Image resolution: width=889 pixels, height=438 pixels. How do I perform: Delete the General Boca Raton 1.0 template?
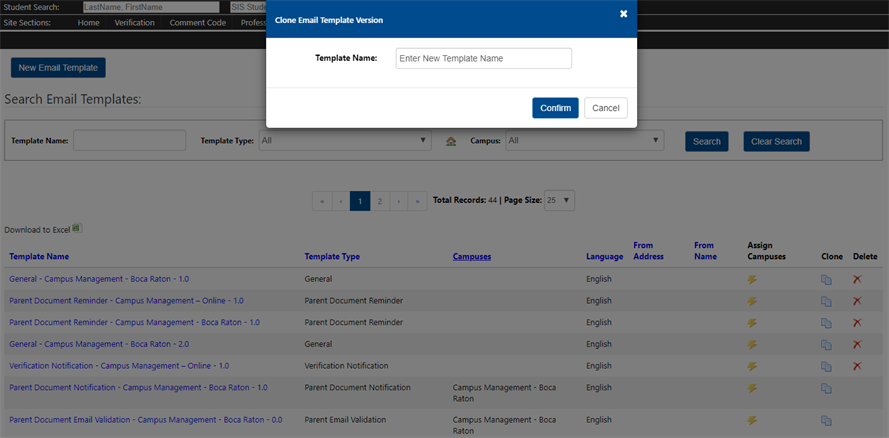[x=857, y=279]
